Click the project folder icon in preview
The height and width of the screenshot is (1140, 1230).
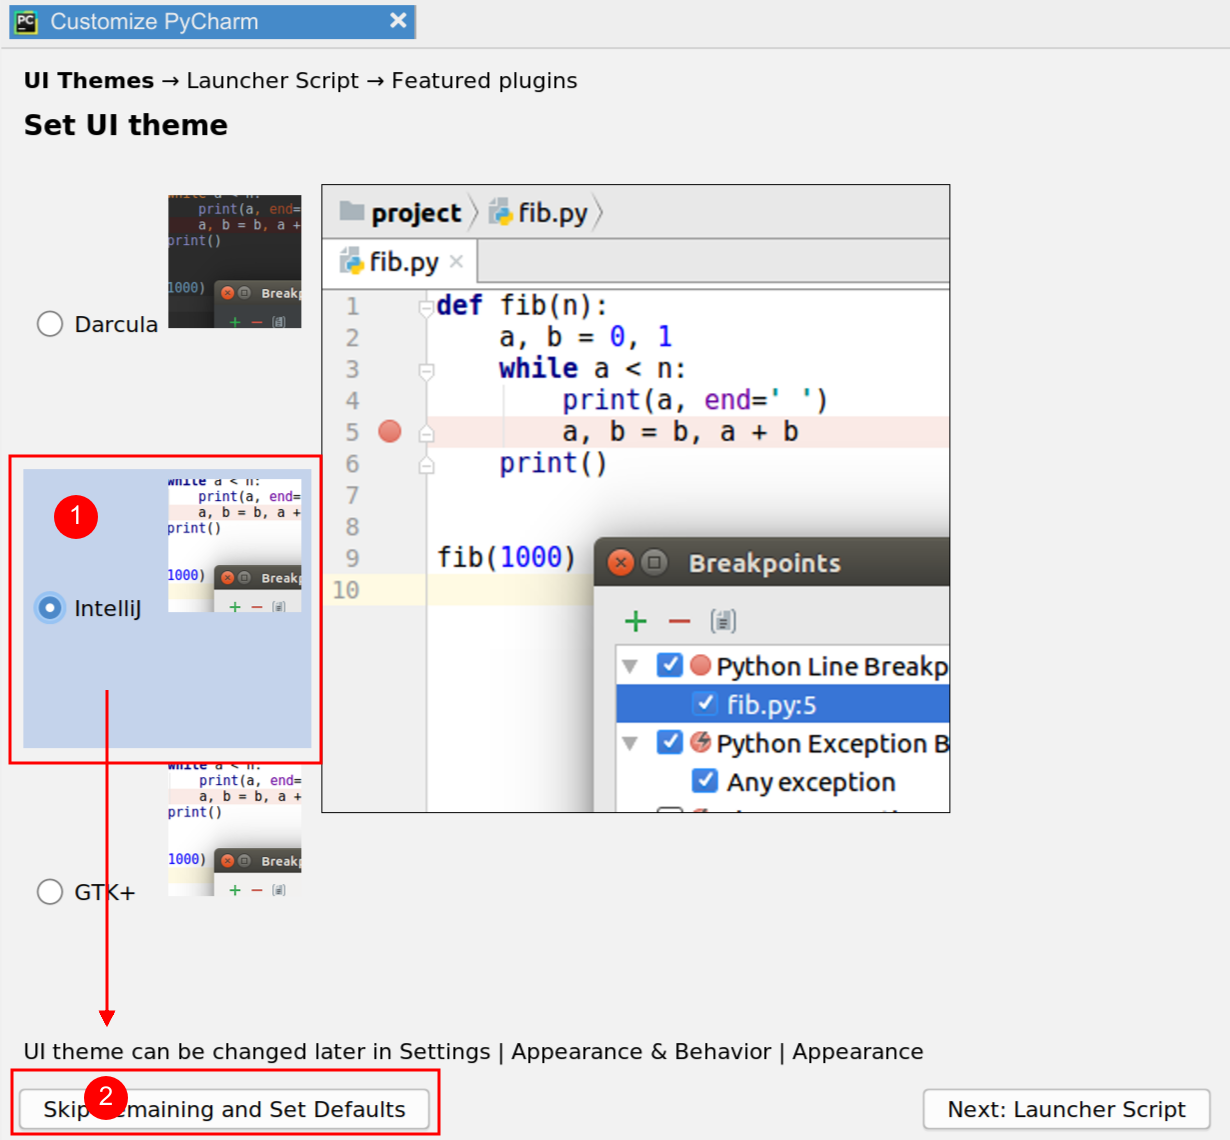click(x=352, y=211)
